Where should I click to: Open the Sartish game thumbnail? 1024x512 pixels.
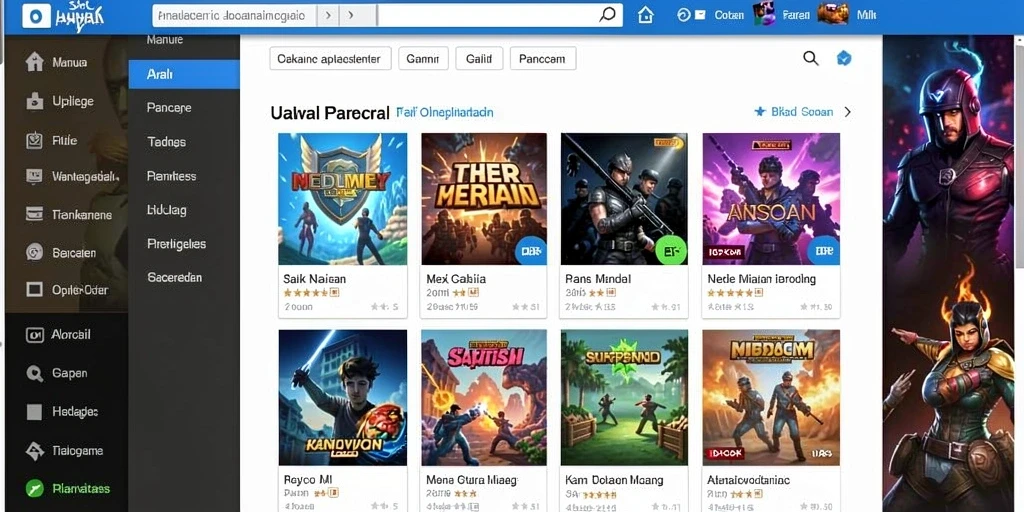tap(484, 397)
